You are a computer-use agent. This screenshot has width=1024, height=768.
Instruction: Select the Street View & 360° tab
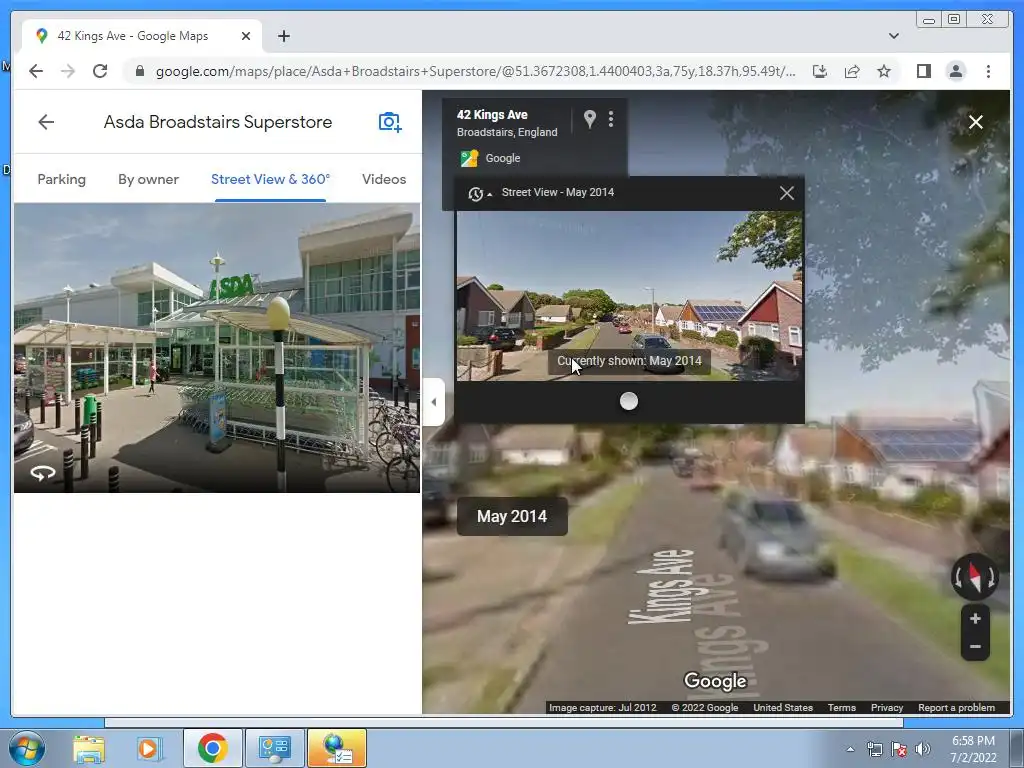270,179
